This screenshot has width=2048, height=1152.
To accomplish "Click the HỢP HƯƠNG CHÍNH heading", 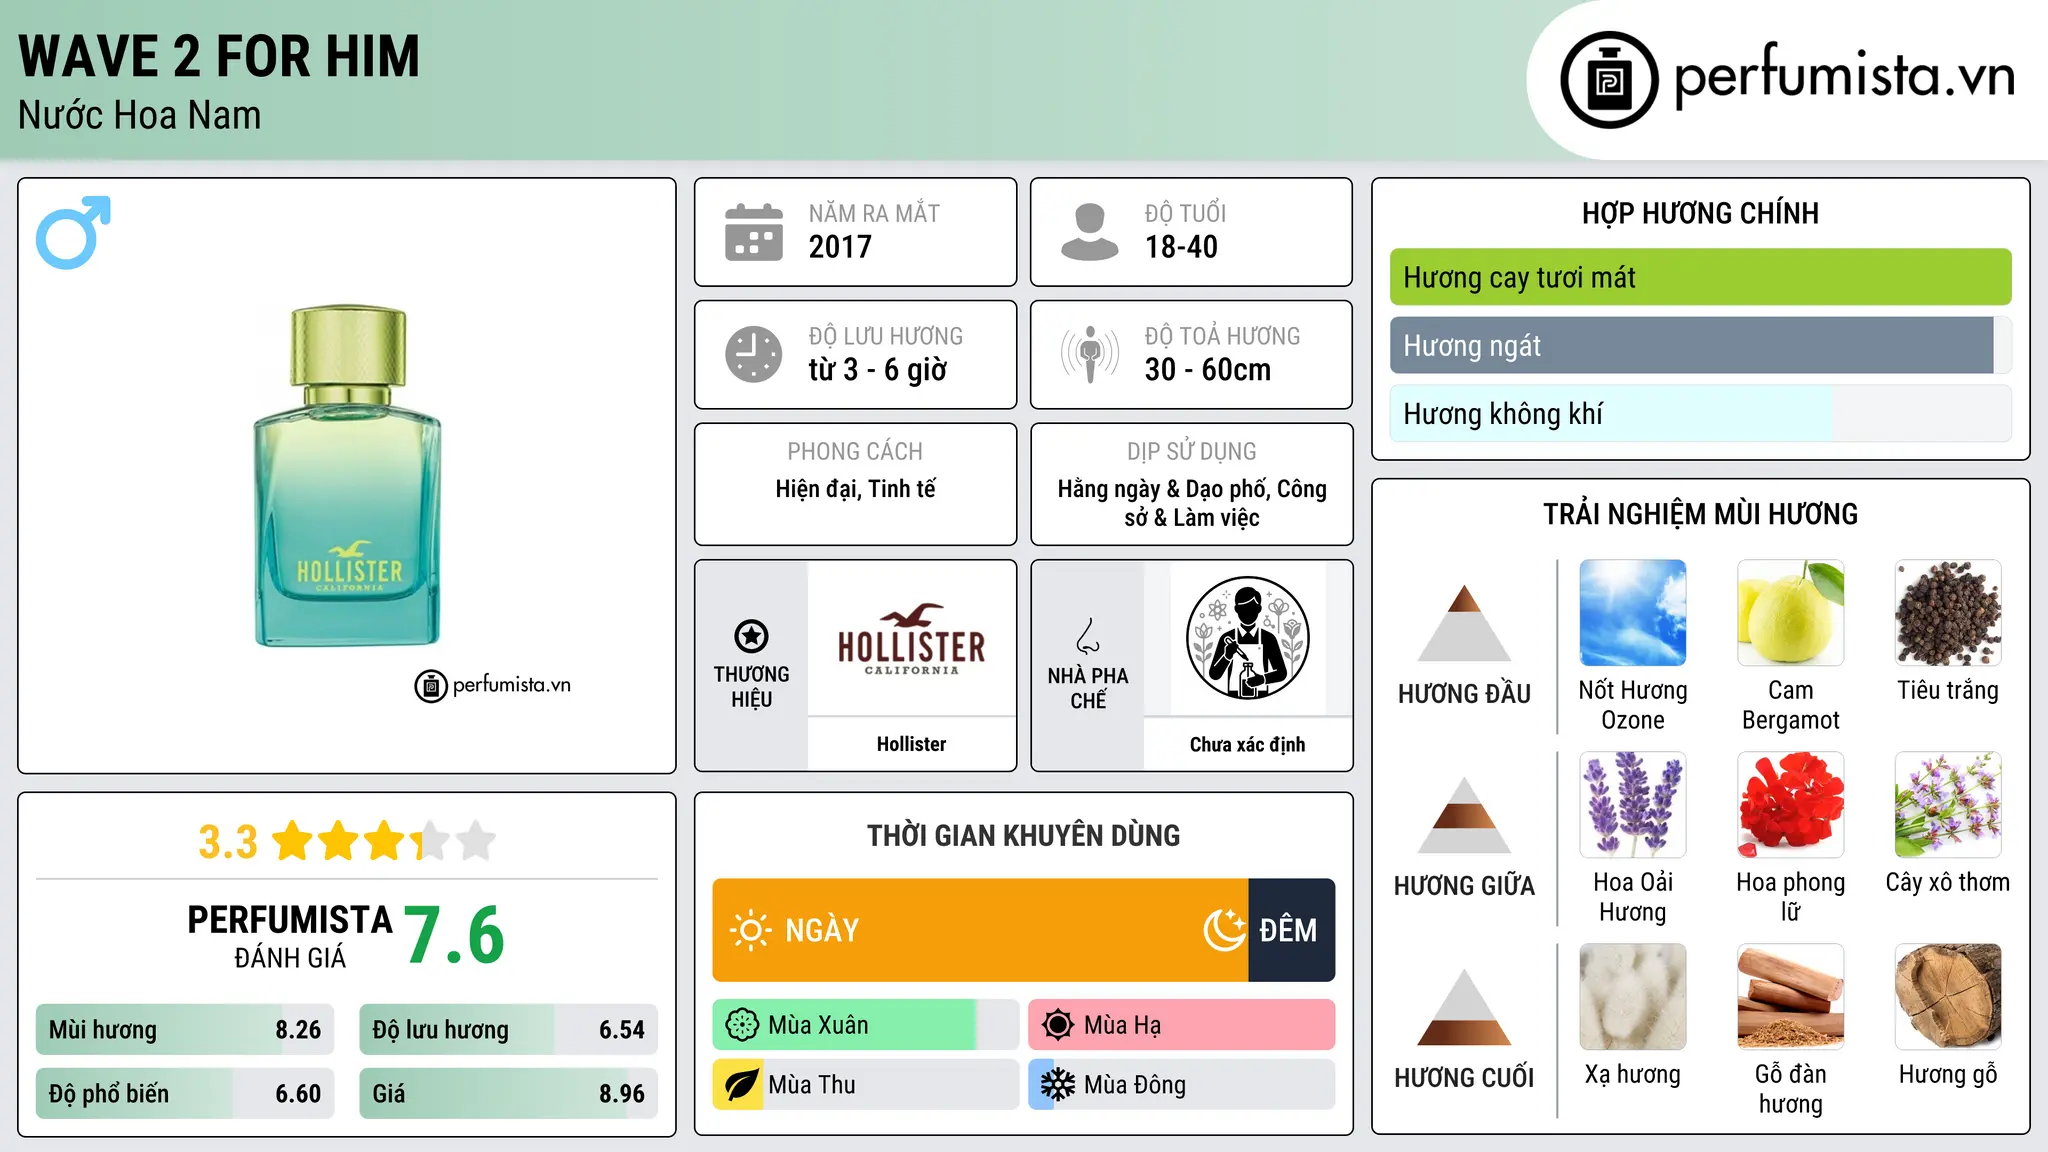I will coord(1700,213).
